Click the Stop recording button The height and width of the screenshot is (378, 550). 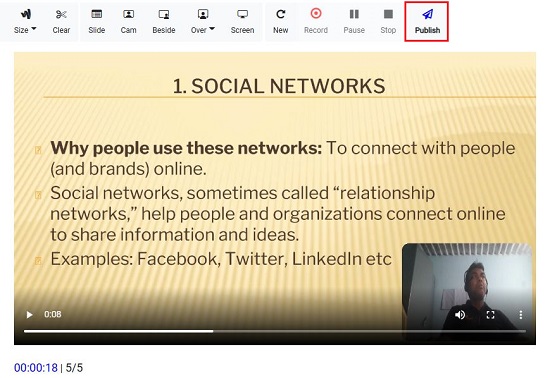[388, 21]
